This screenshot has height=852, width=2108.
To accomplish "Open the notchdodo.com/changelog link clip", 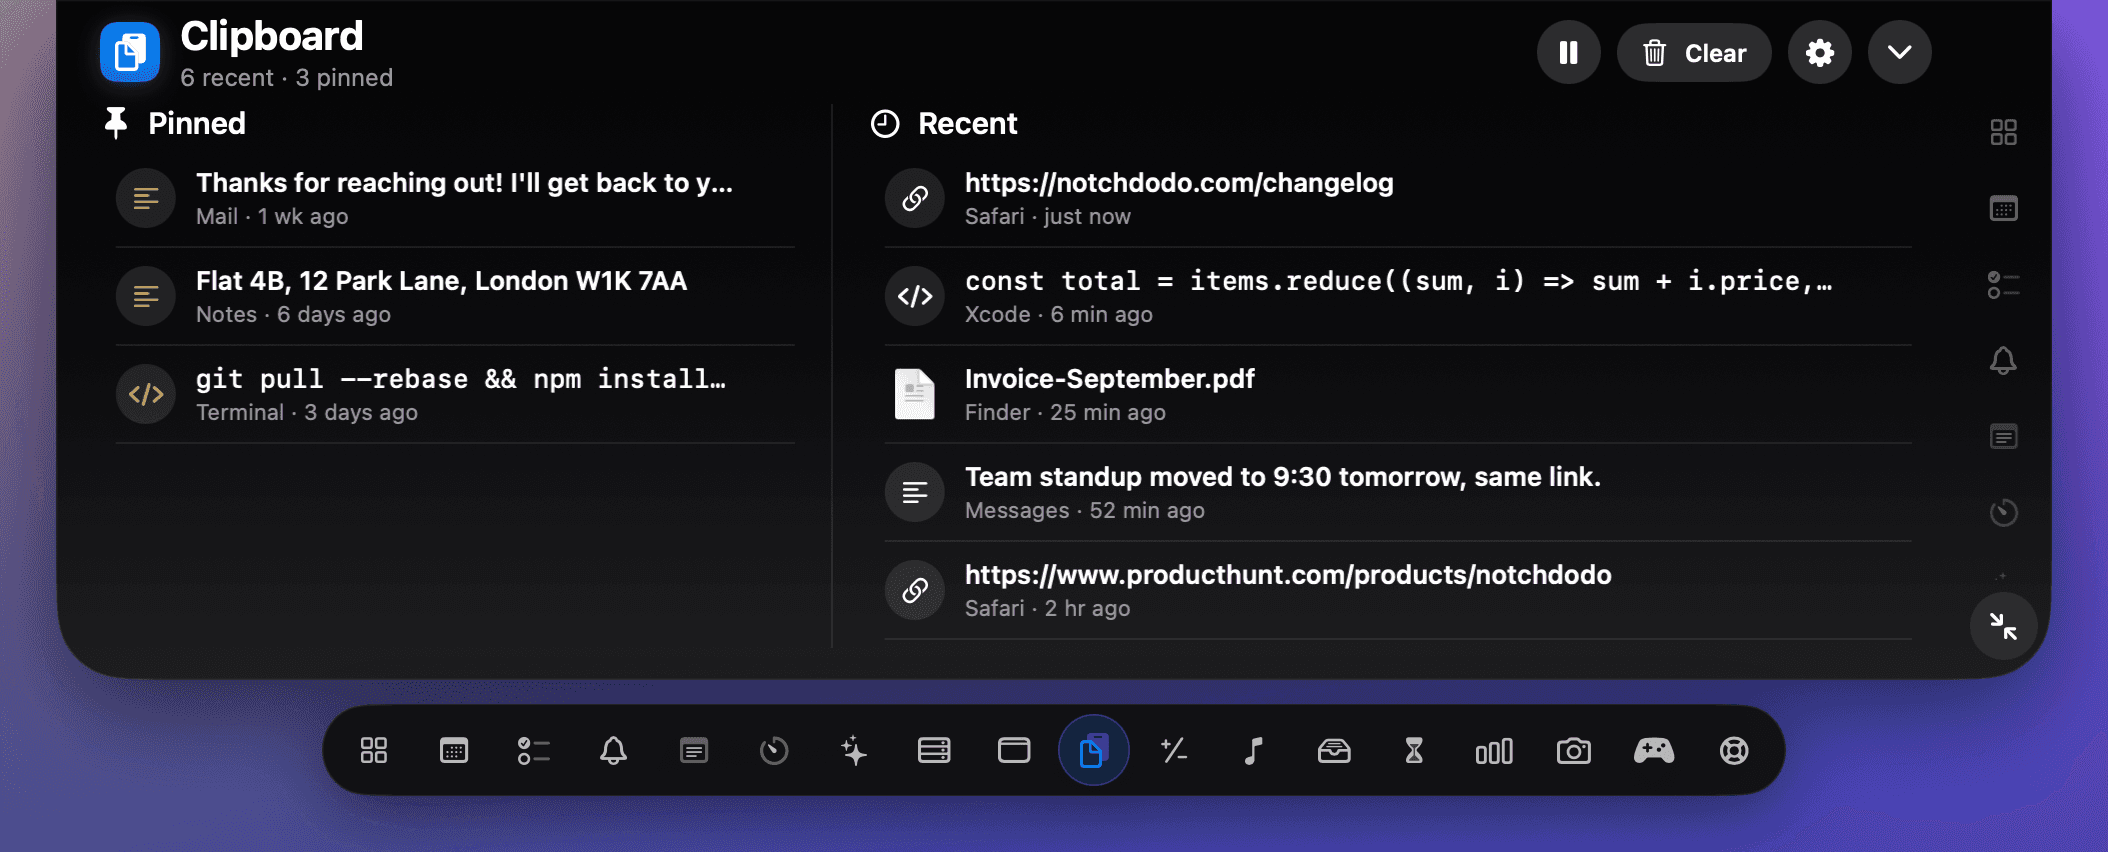I will point(1398,198).
